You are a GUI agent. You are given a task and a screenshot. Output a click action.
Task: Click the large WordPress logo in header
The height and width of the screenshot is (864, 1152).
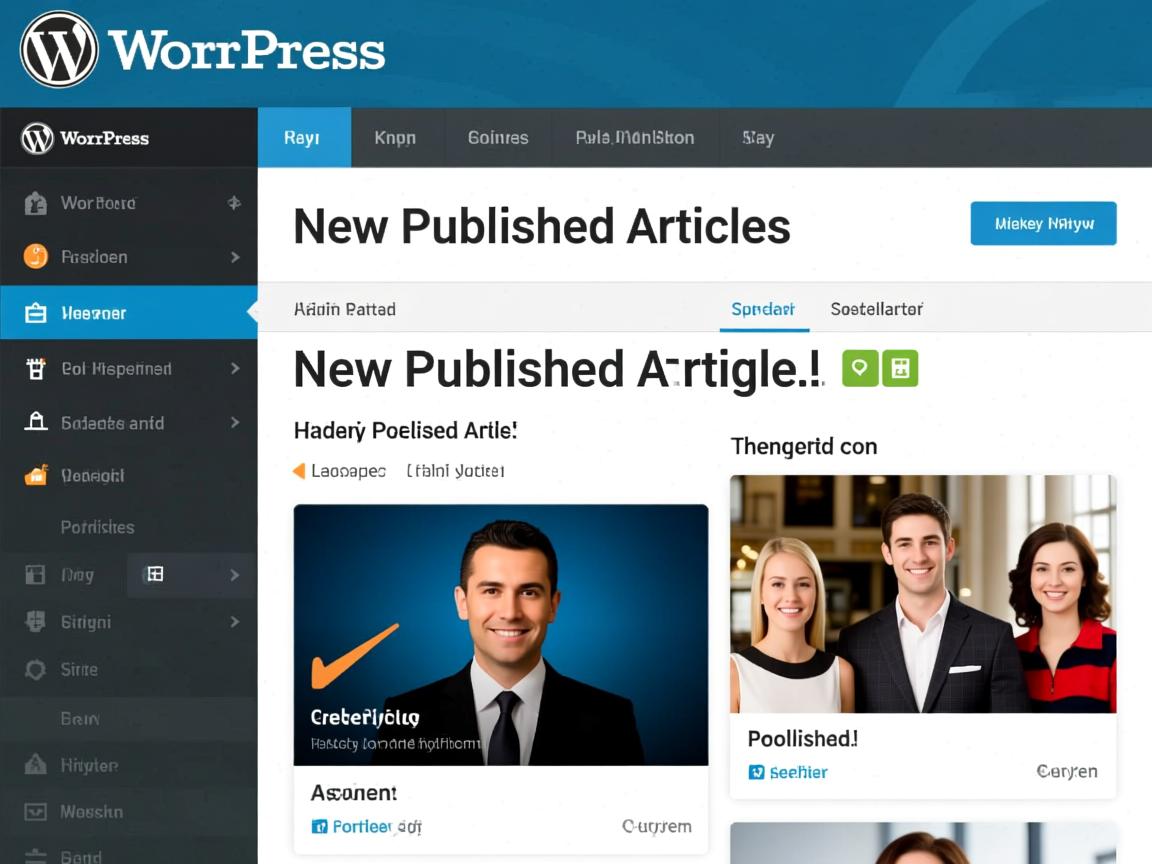click(59, 50)
